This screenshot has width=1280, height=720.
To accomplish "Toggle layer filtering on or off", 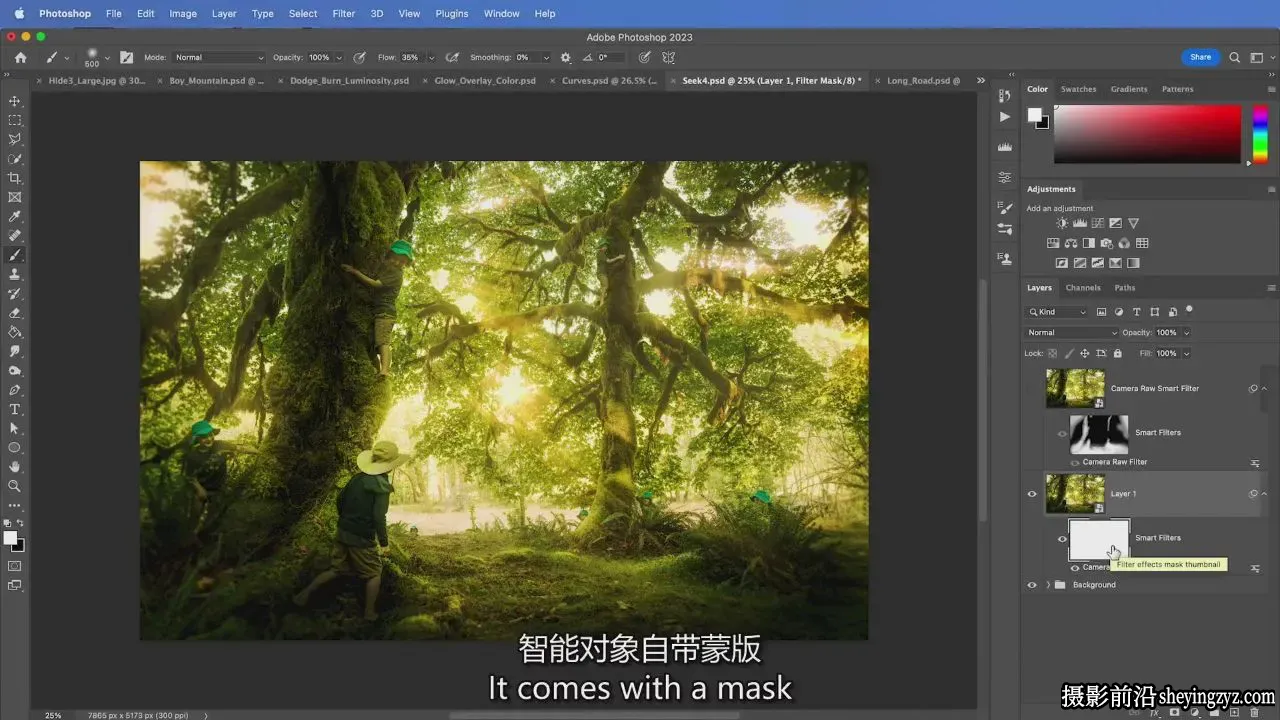I will [x=1189, y=310].
